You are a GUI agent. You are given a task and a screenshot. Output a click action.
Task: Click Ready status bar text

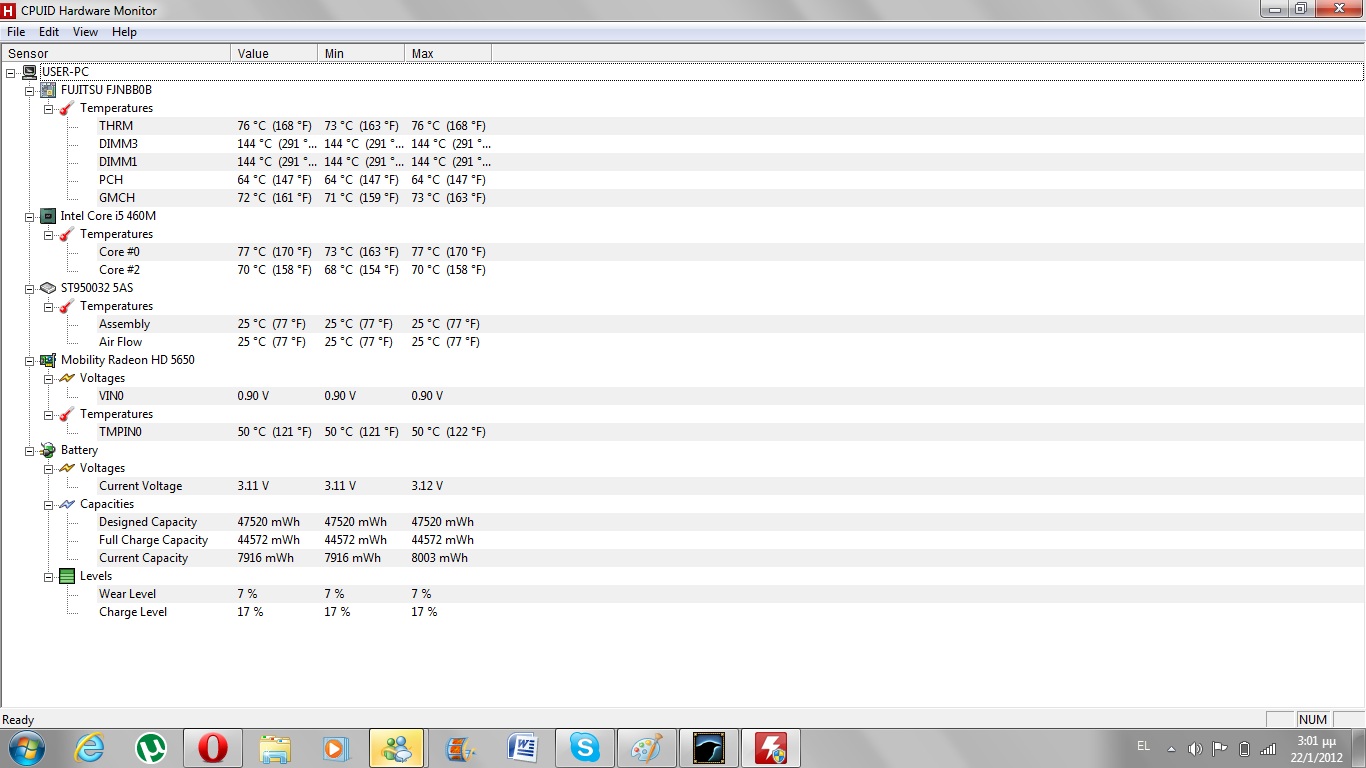point(18,720)
